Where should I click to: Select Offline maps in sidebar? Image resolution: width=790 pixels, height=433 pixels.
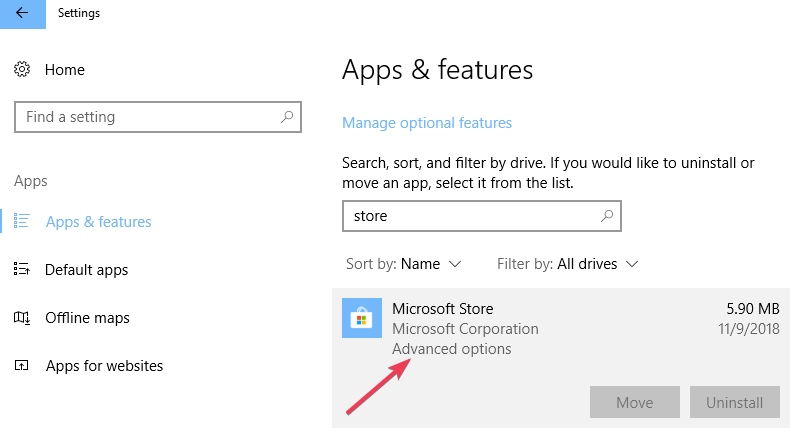tap(87, 318)
